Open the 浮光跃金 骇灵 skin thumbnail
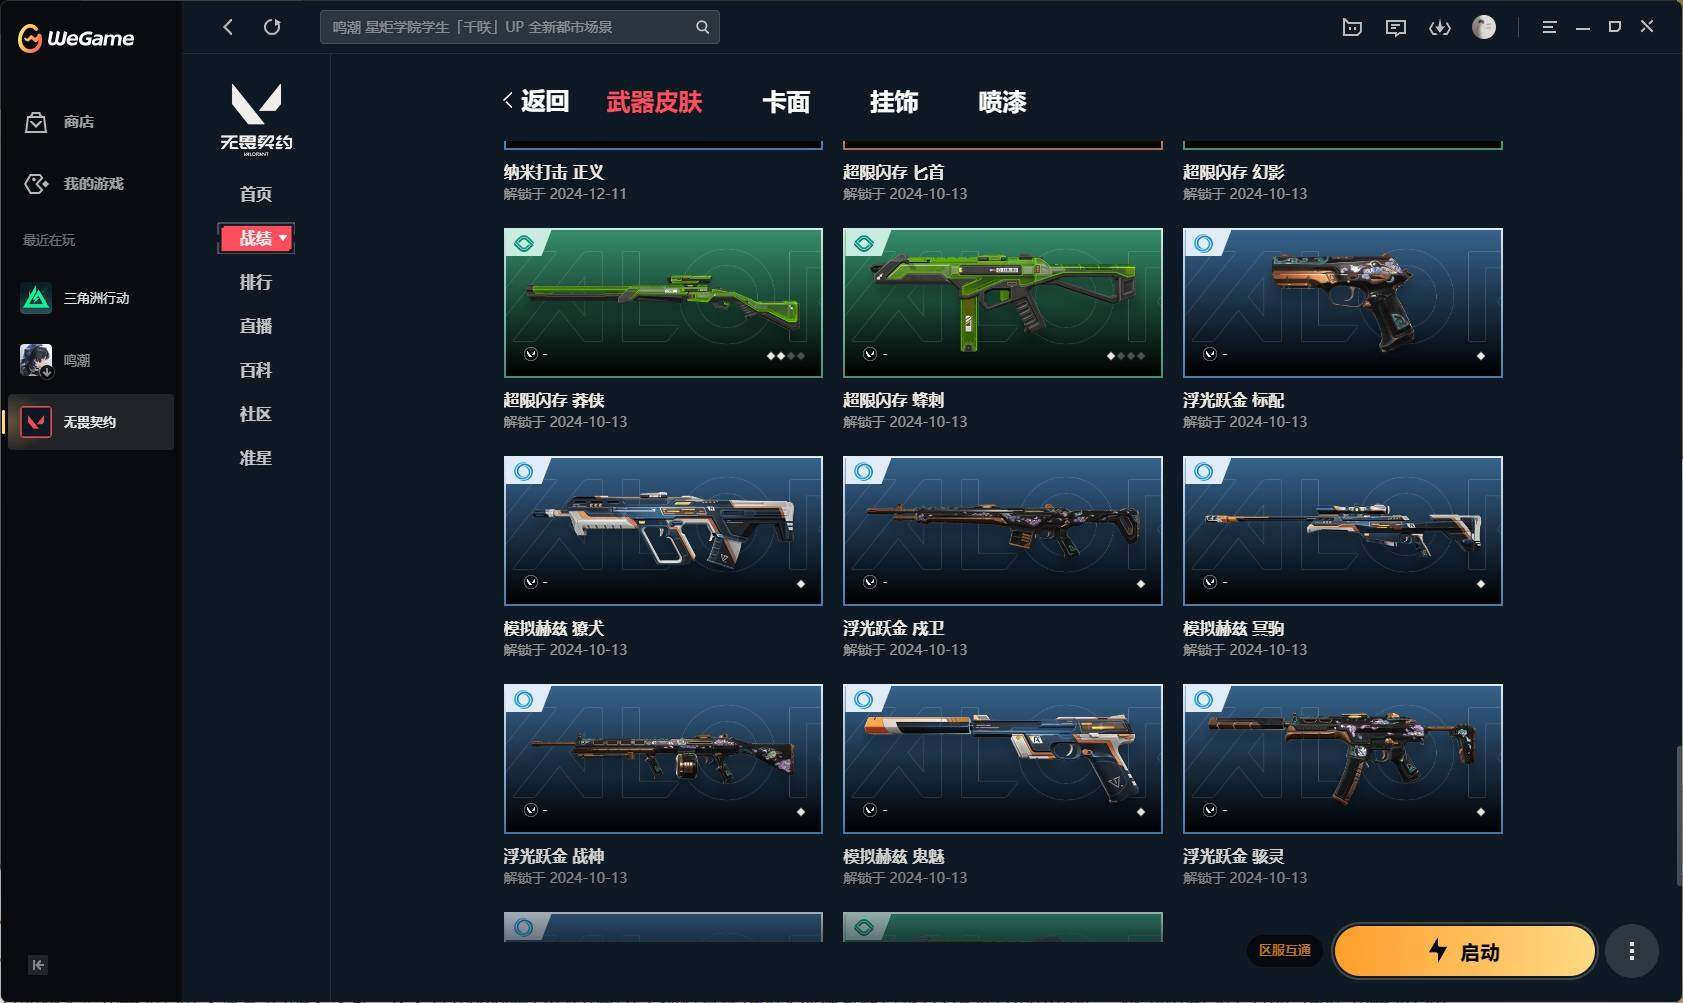1683x1003 pixels. (1343, 759)
